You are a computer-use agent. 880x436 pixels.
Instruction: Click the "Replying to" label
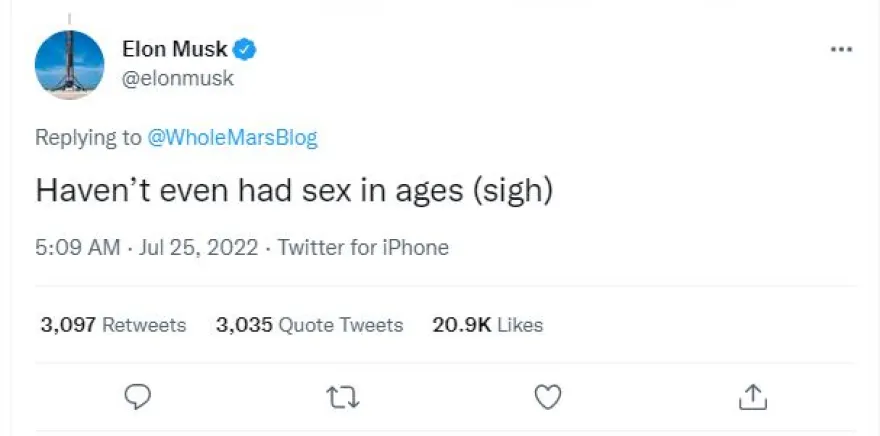[x=88, y=138]
